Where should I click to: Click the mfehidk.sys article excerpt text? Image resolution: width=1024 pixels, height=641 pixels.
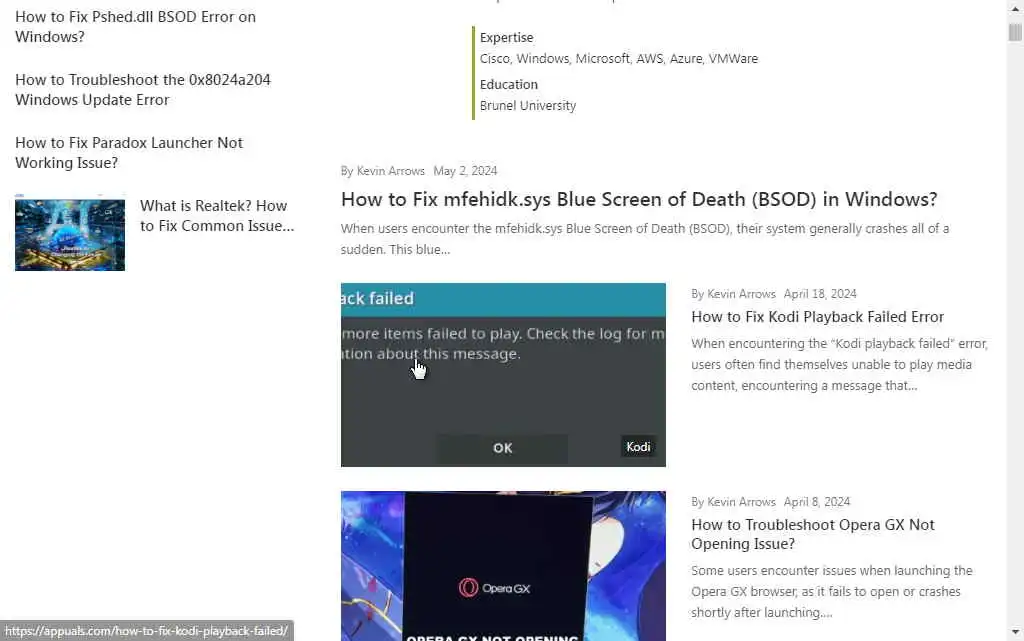tap(645, 239)
